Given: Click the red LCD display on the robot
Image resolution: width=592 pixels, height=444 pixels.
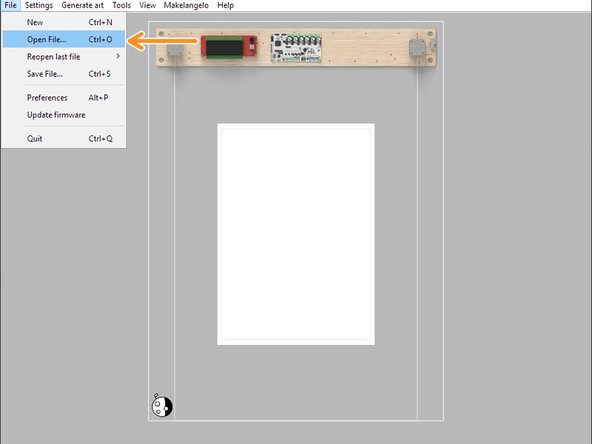Looking at the screenshot, I should point(229,47).
